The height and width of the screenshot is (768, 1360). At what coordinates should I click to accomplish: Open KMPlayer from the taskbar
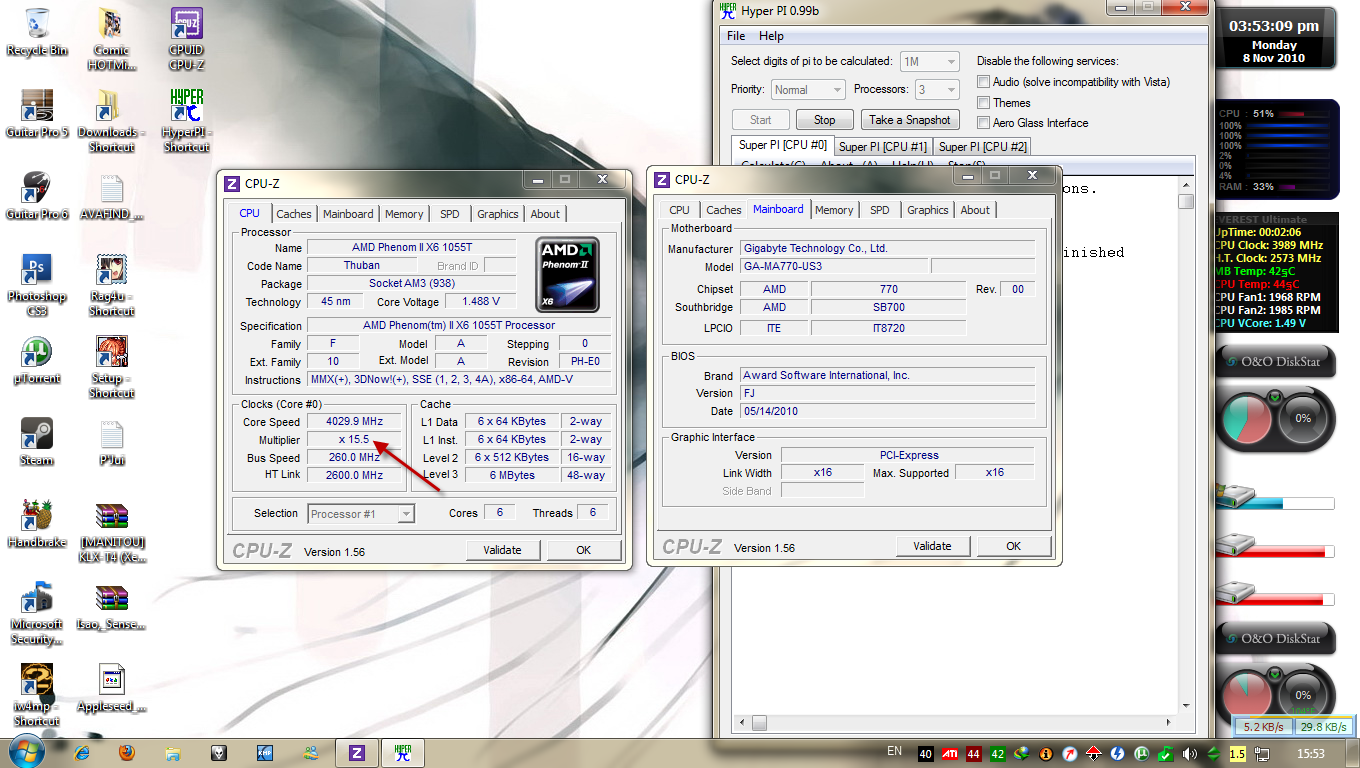point(265,752)
